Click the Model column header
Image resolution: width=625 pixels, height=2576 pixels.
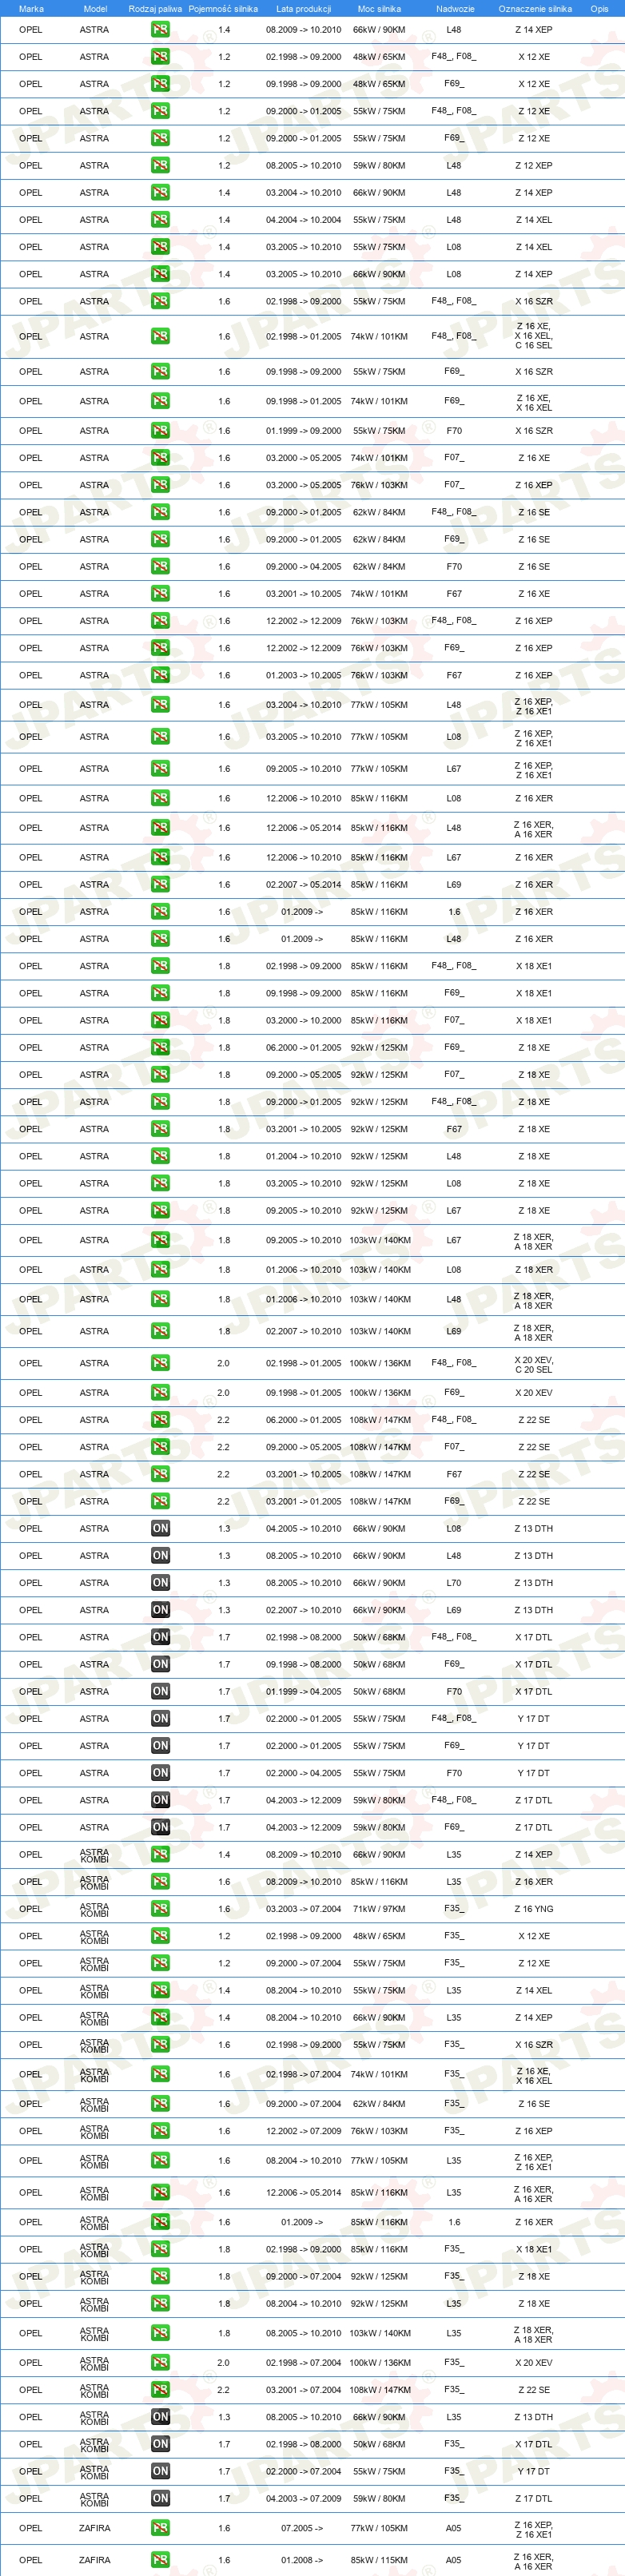click(x=95, y=8)
